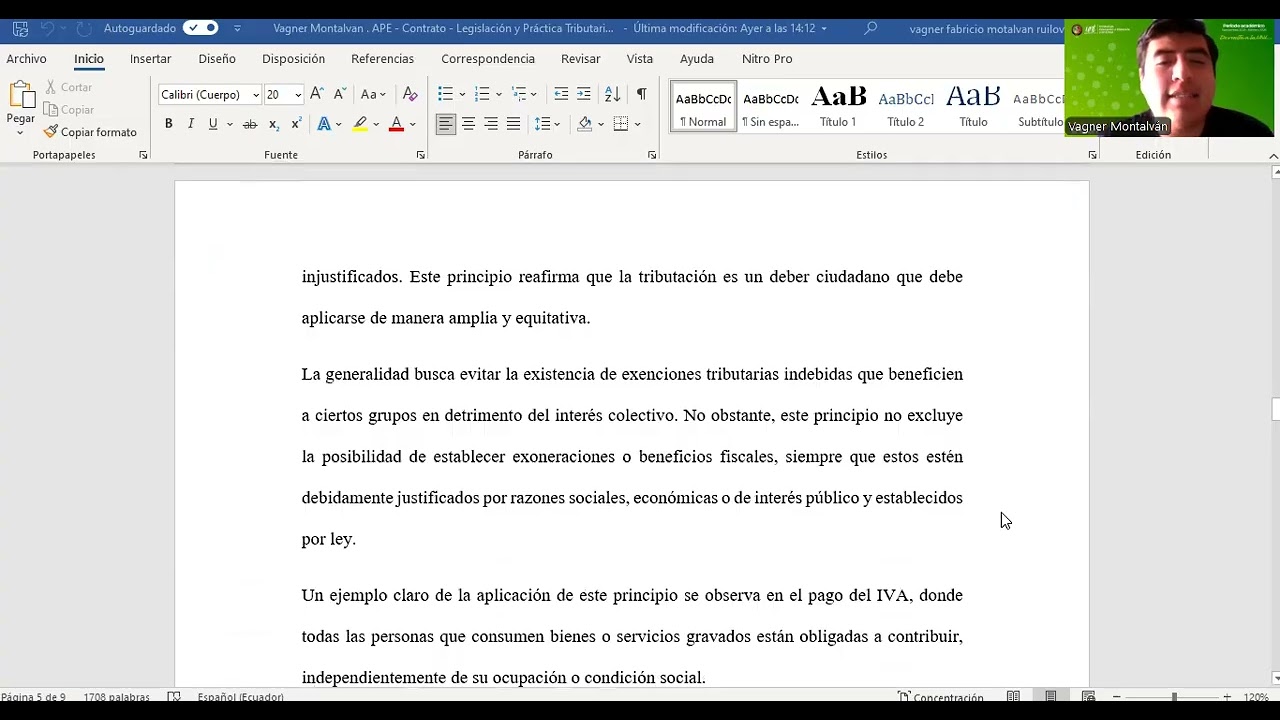This screenshot has height=720, width=1280.
Task: Apply the Título 1 style
Action: (x=838, y=107)
